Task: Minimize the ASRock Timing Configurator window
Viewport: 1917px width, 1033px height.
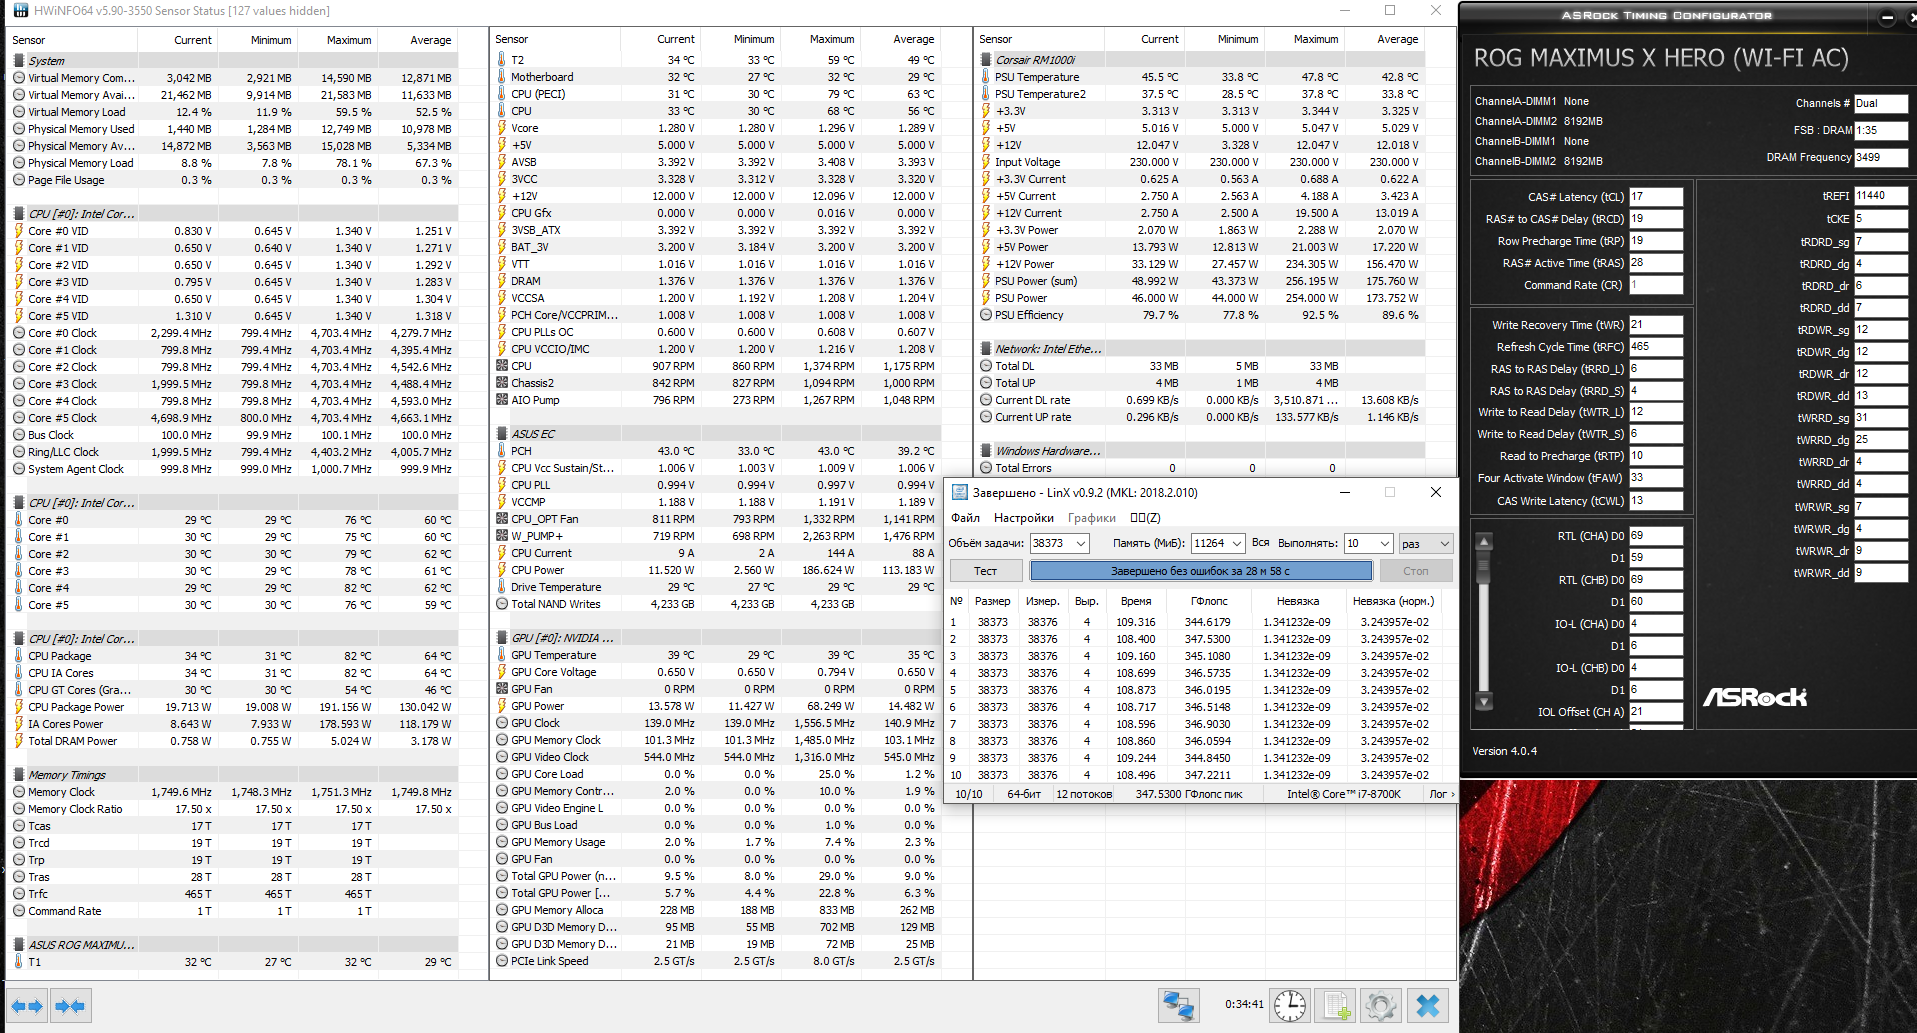Action: (1887, 17)
